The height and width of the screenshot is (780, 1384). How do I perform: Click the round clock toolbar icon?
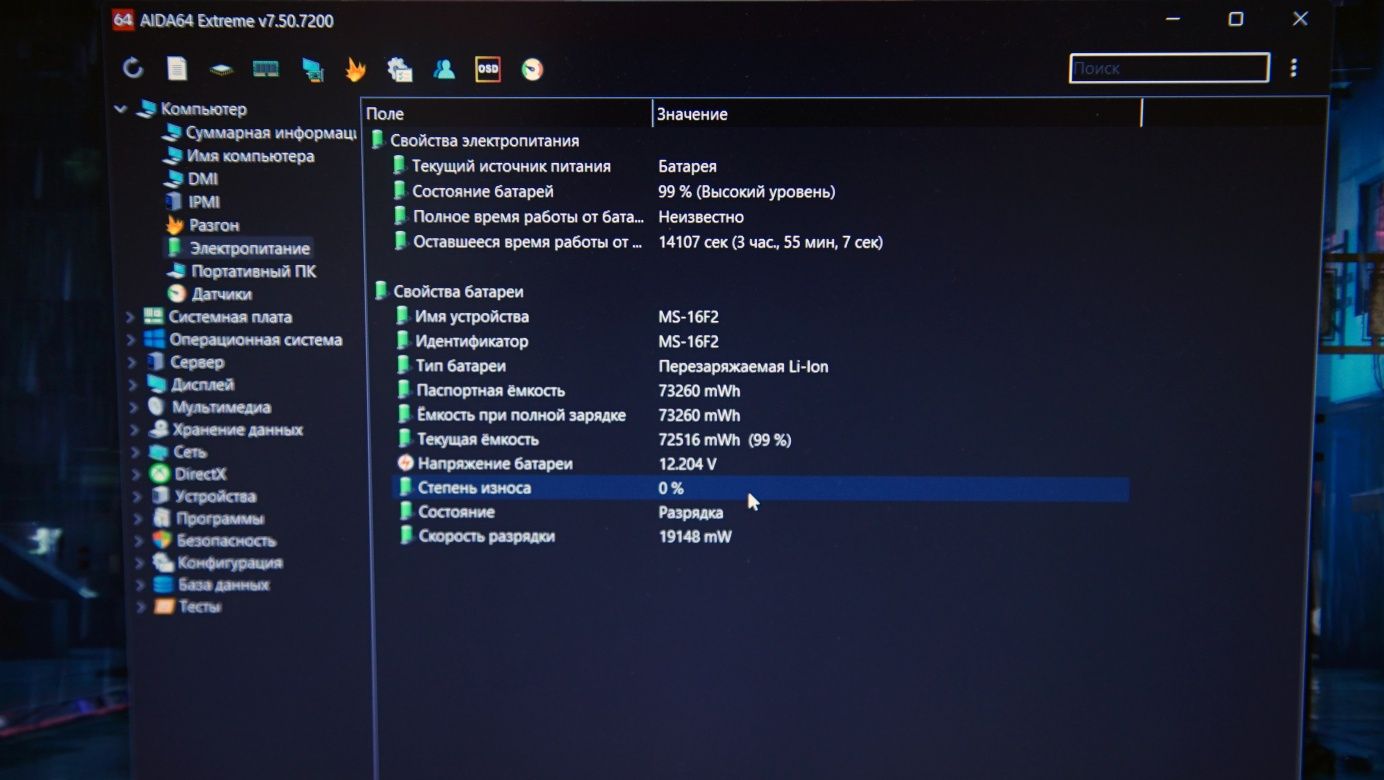tap(532, 69)
